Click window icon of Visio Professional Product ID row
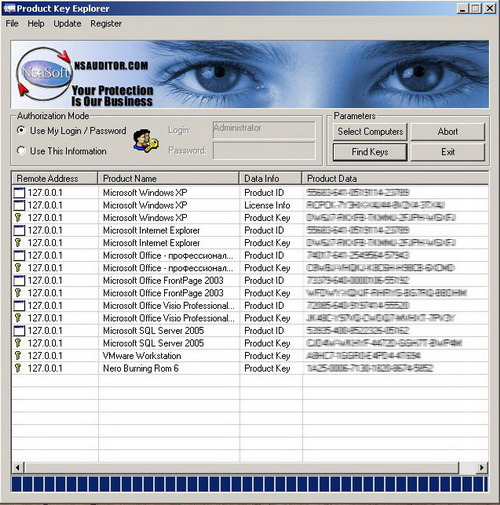500x505 pixels. 19,305
